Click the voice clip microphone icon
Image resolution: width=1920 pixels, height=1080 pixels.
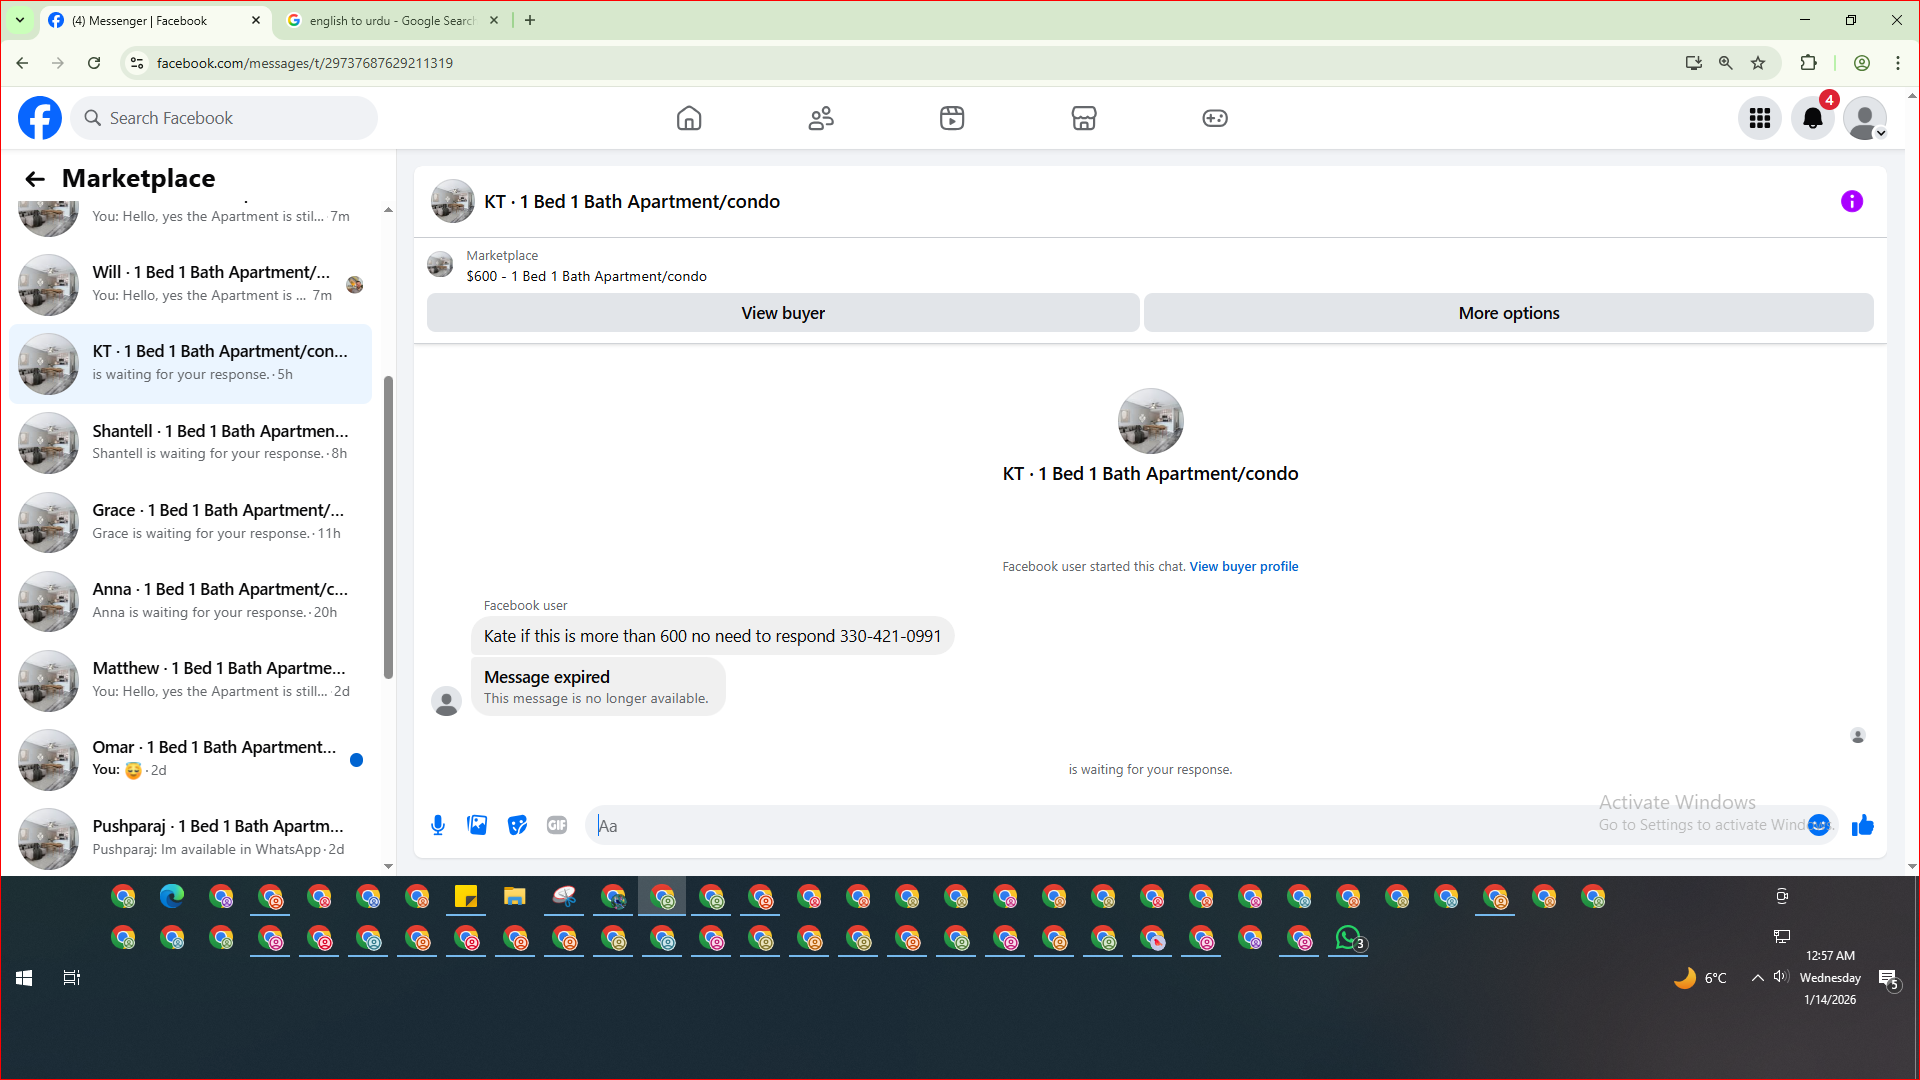pos(438,825)
